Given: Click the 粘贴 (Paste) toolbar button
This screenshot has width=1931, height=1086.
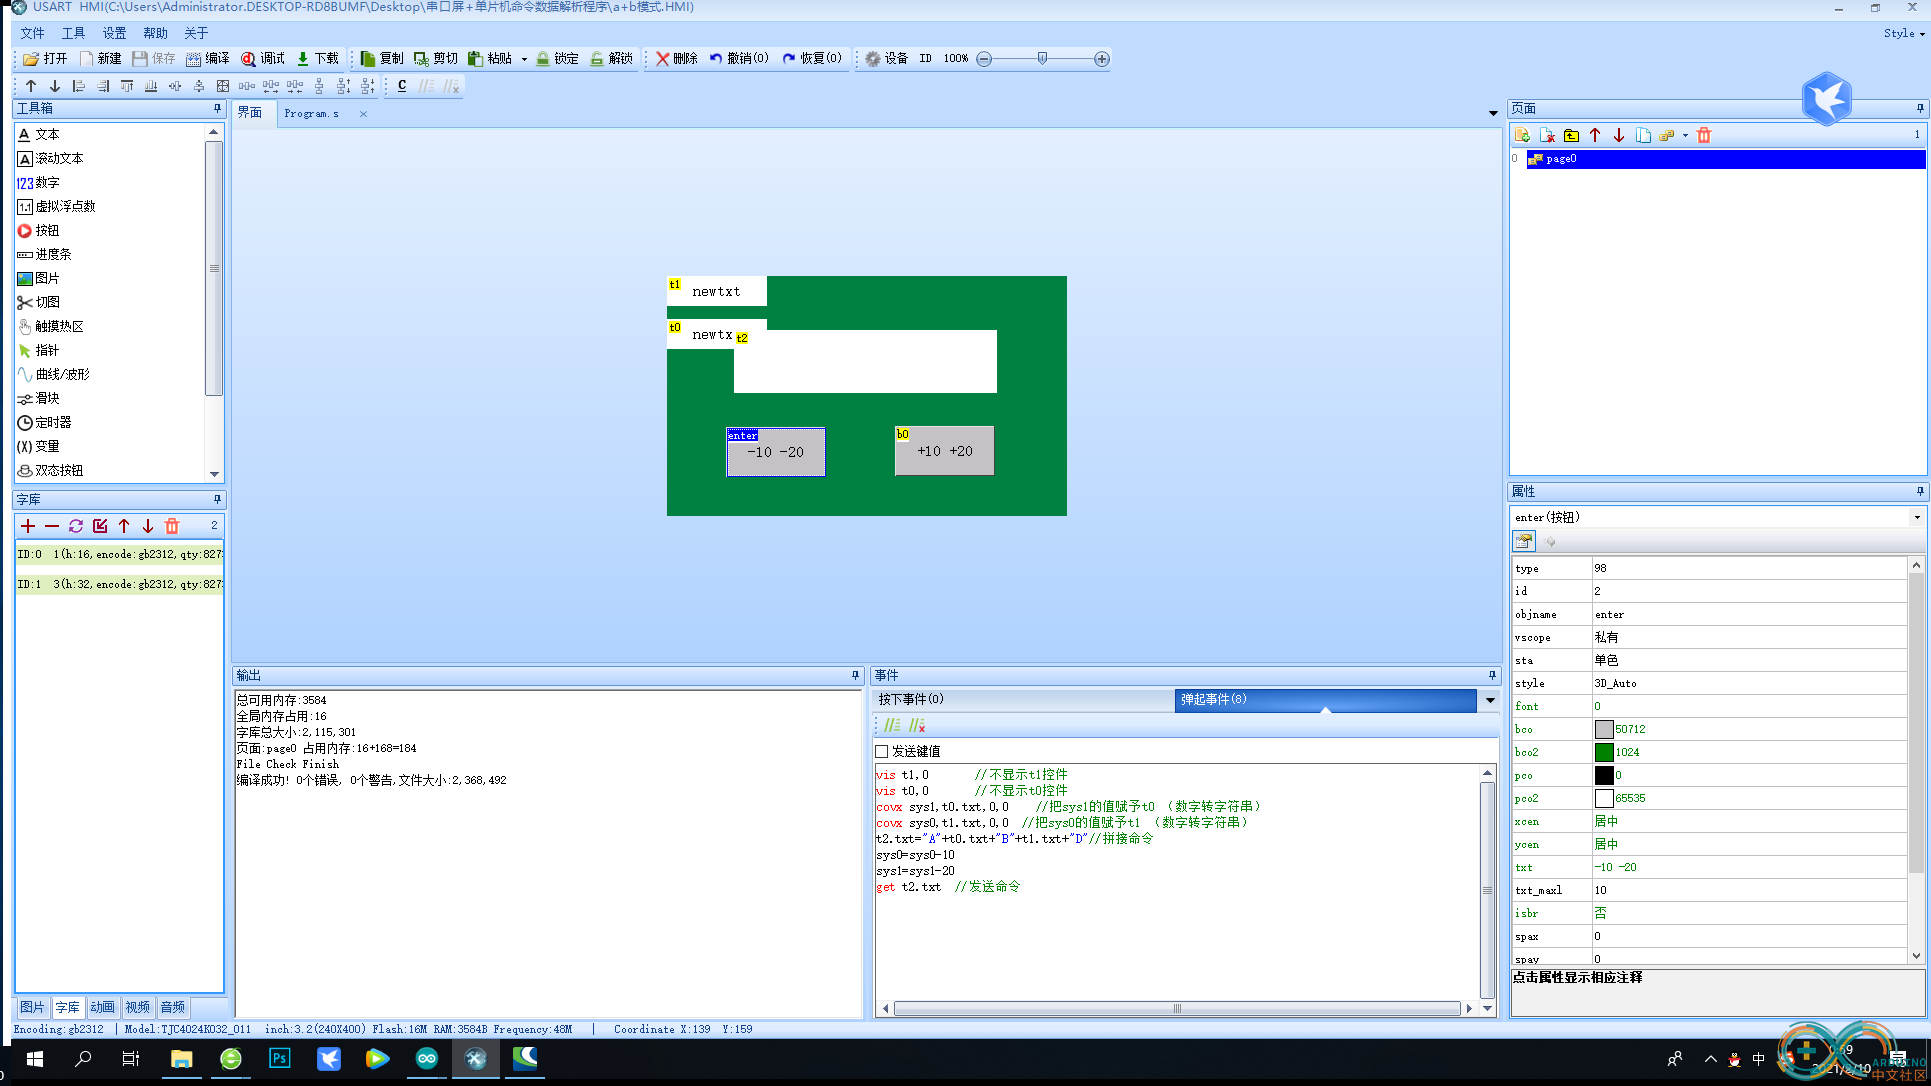Looking at the screenshot, I should click(x=491, y=59).
